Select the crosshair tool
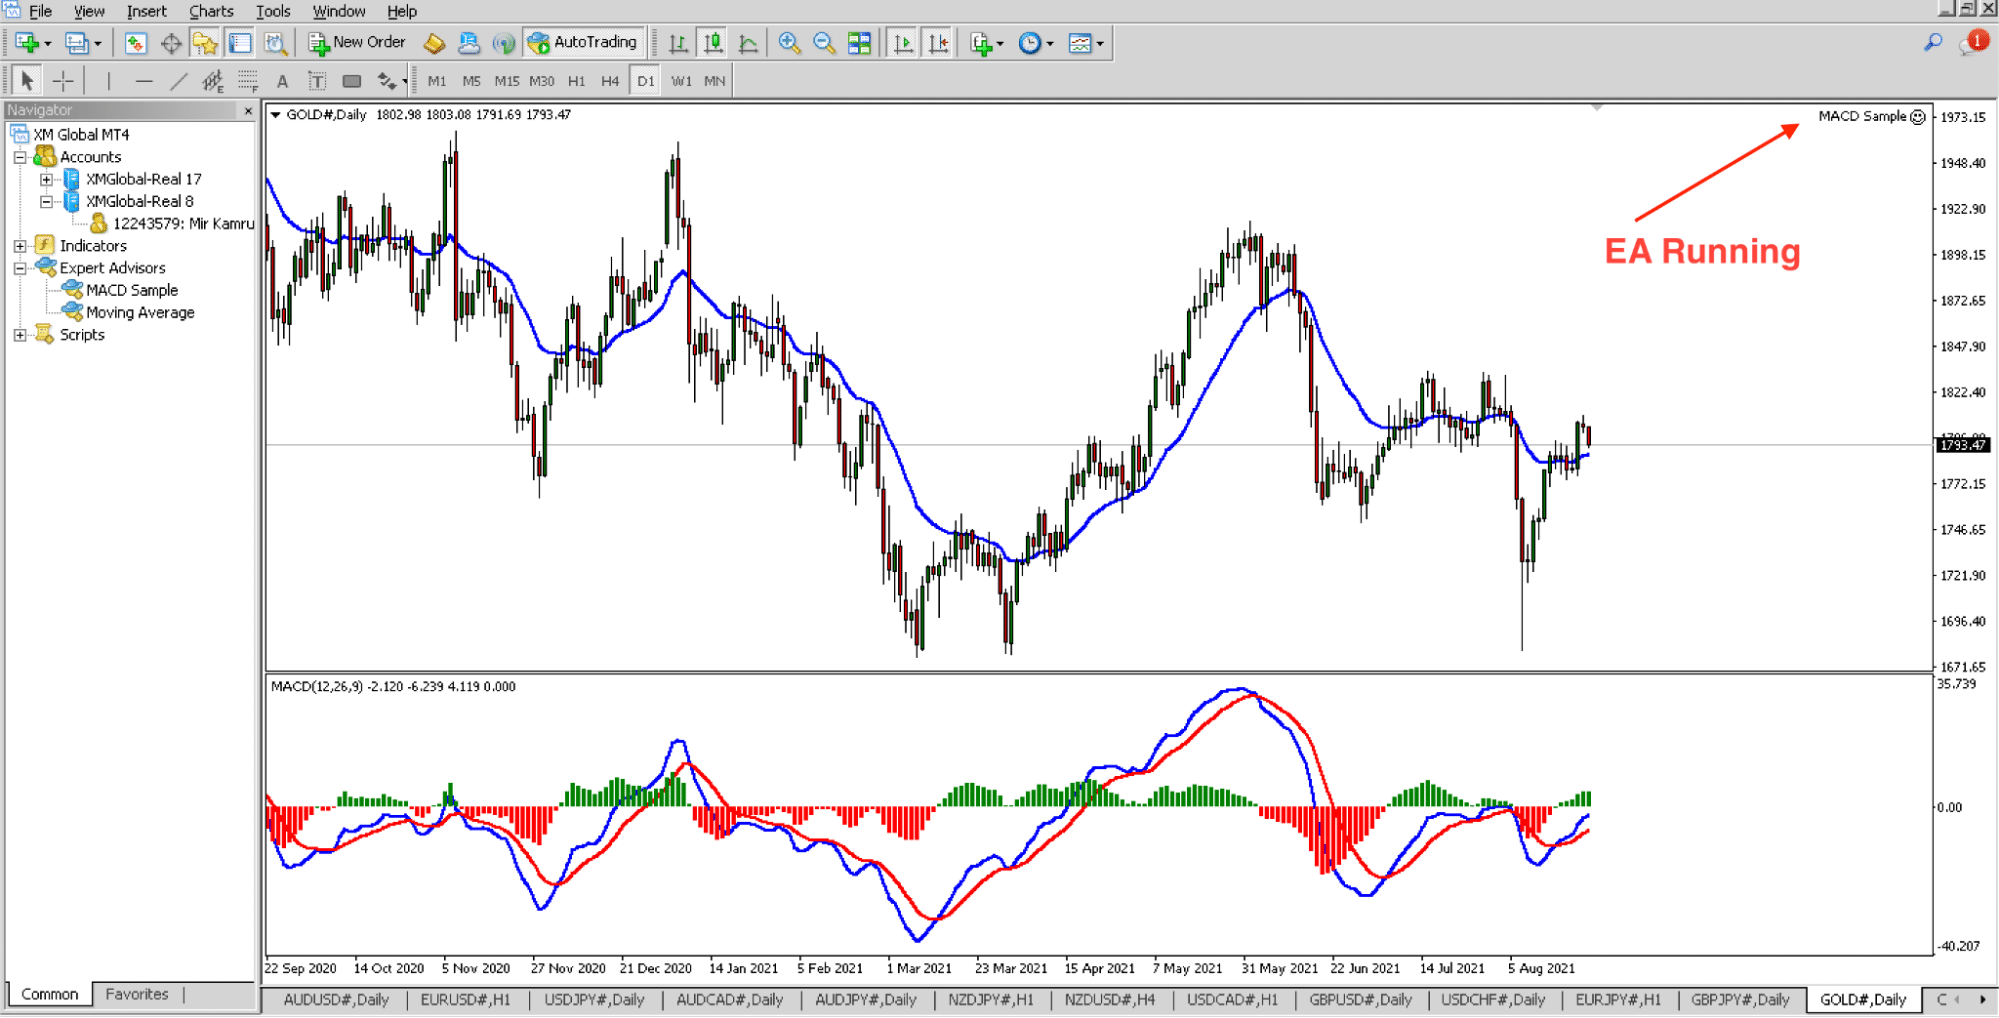The image size is (1999, 1018). coord(62,81)
